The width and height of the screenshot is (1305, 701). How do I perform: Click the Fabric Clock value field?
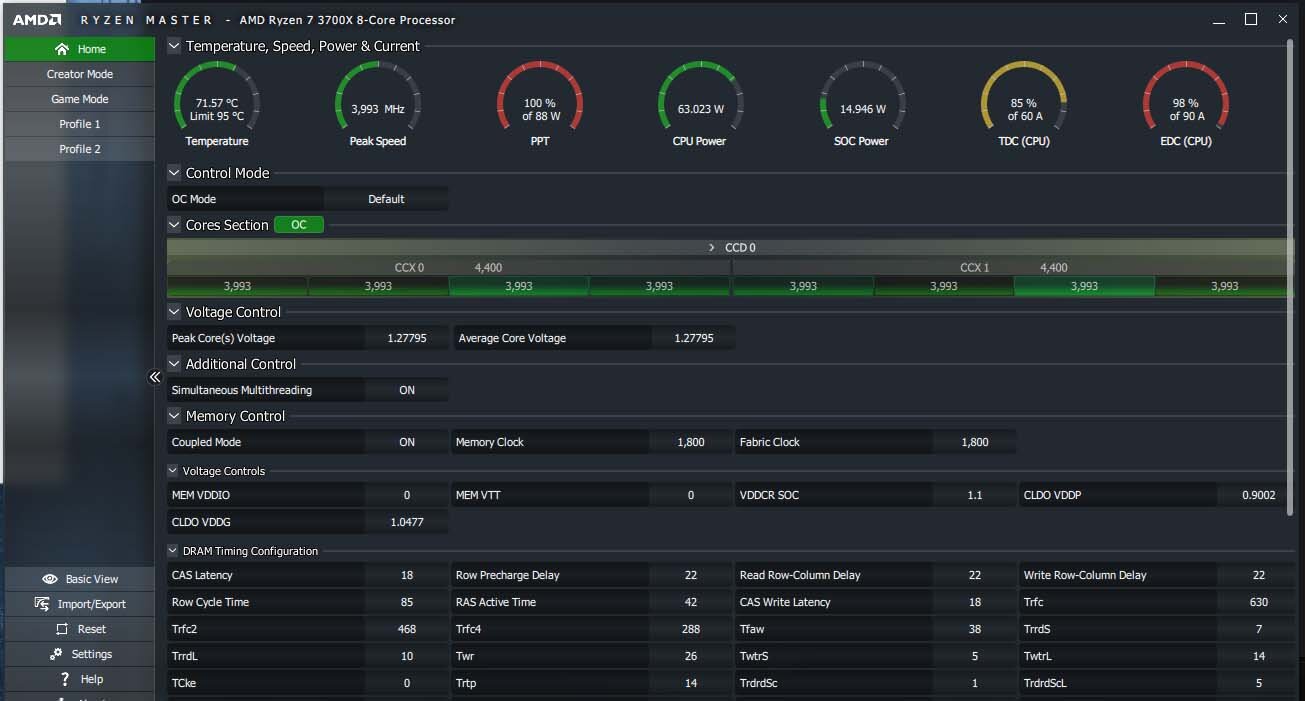pyautogui.click(x=975, y=442)
